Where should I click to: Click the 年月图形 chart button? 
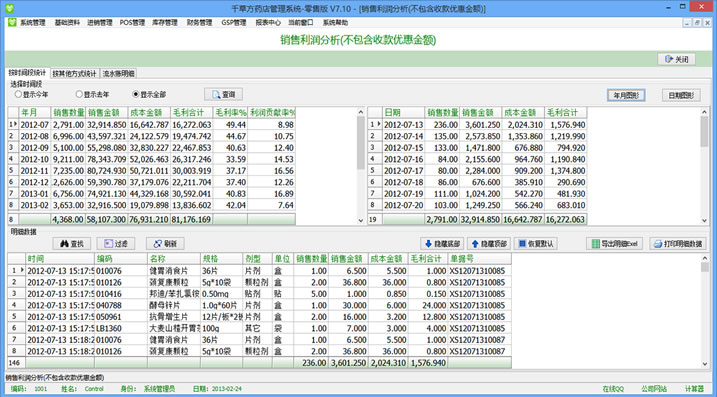[x=626, y=95]
